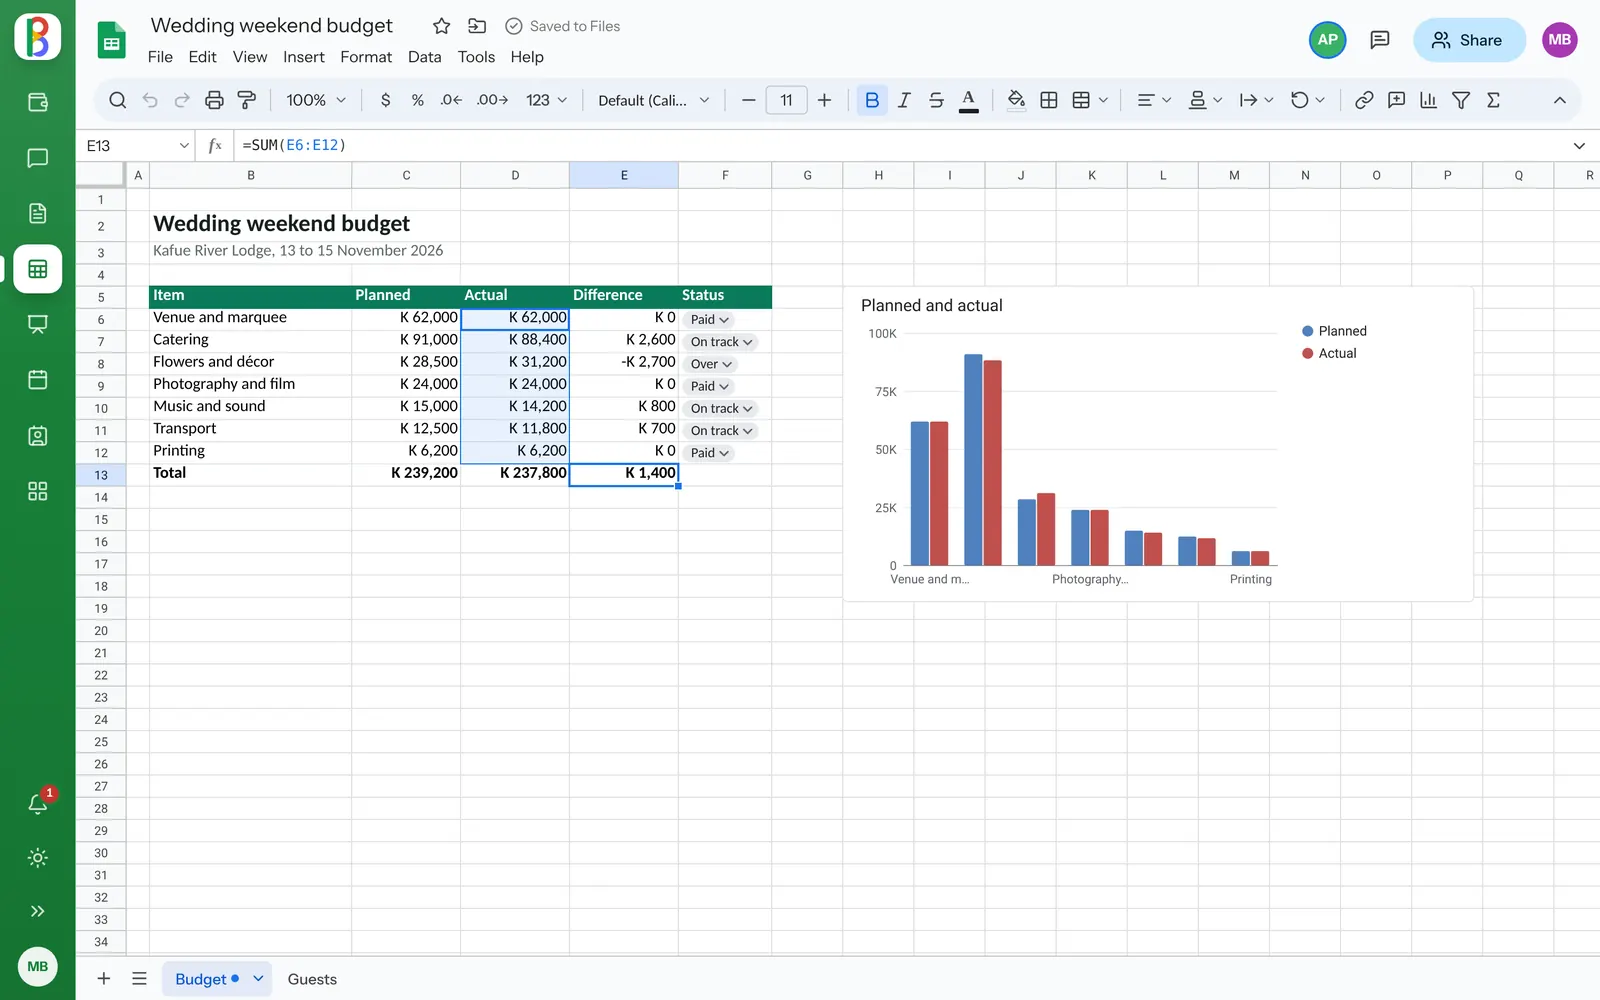The width and height of the screenshot is (1600, 1000).
Task: Open the Data menu
Action: tap(424, 57)
